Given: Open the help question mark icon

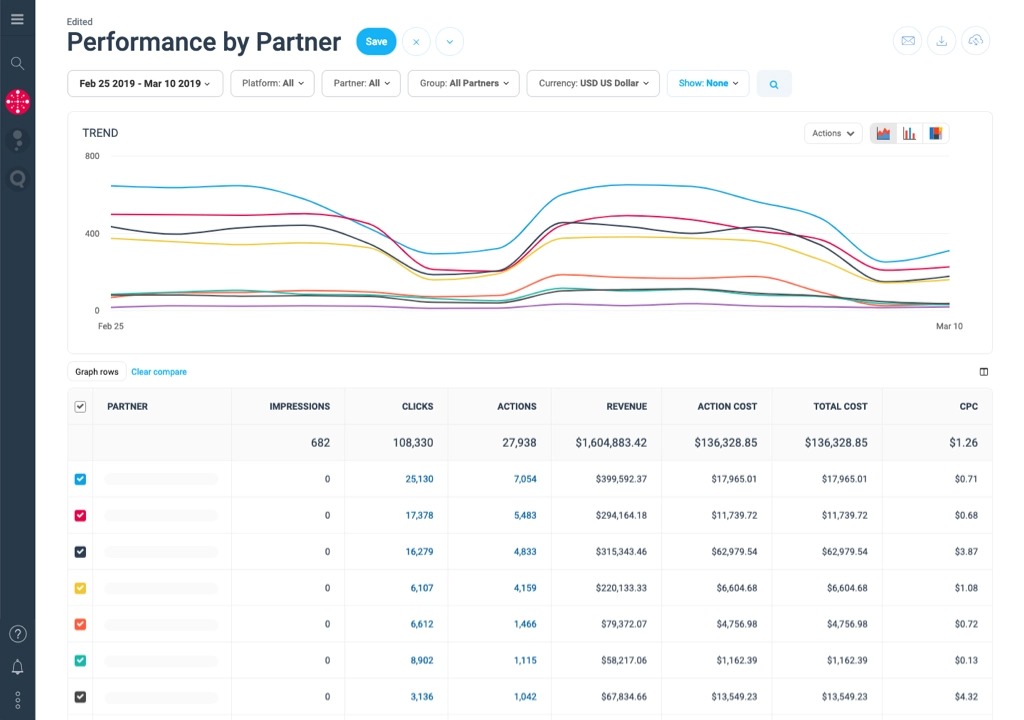Looking at the screenshot, I should tap(18, 634).
